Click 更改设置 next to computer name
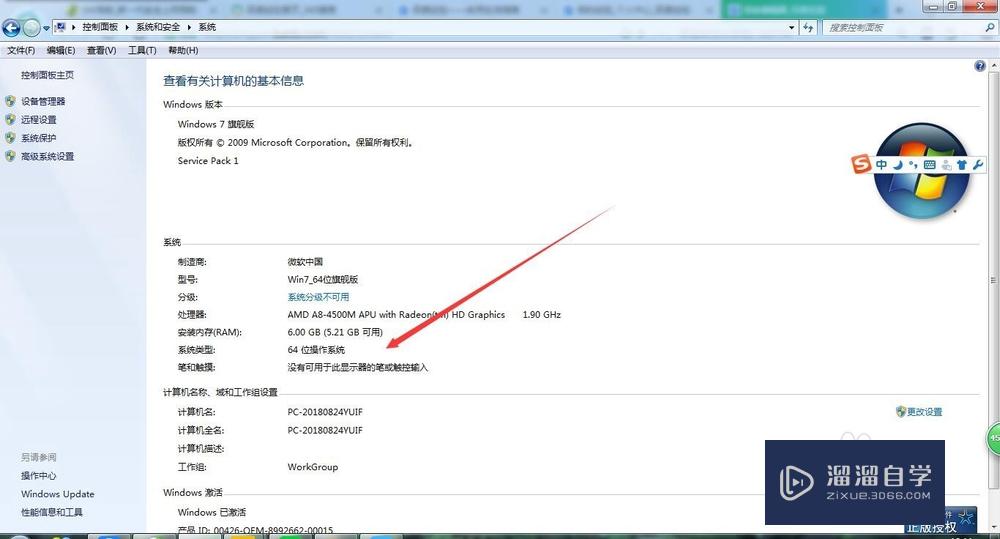This screenshot has width=1000, height=539. click(924, 412)
